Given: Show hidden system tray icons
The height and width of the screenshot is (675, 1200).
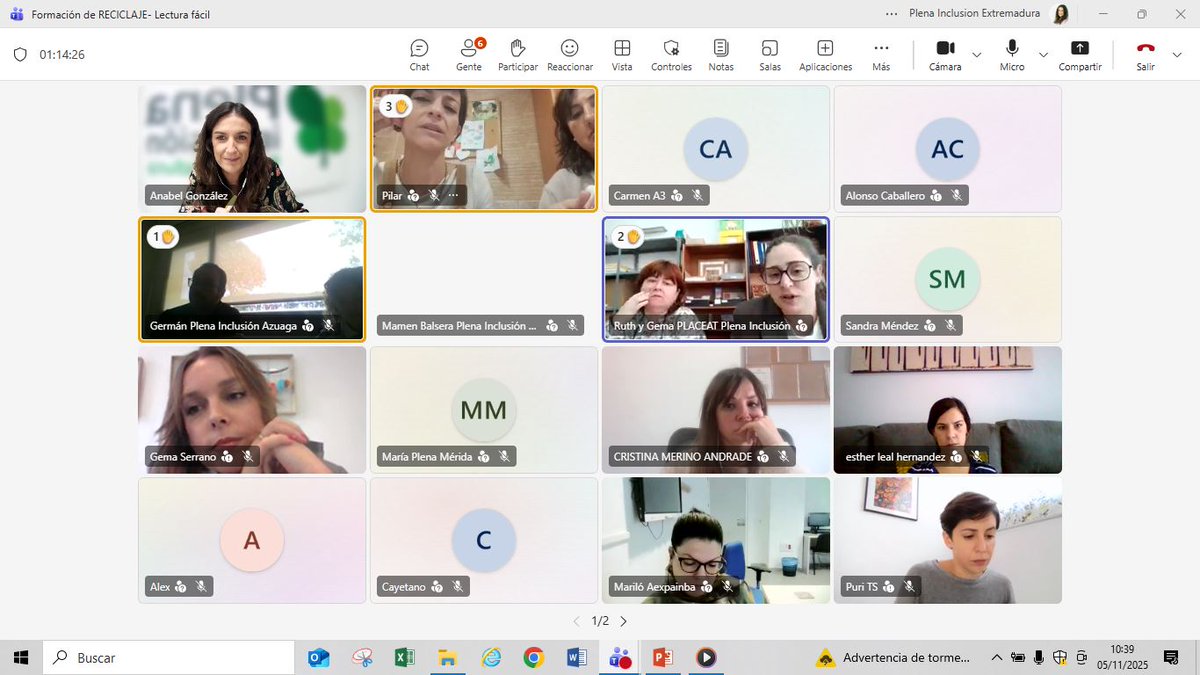Looking at the screenshot, I should pos(996,657).
